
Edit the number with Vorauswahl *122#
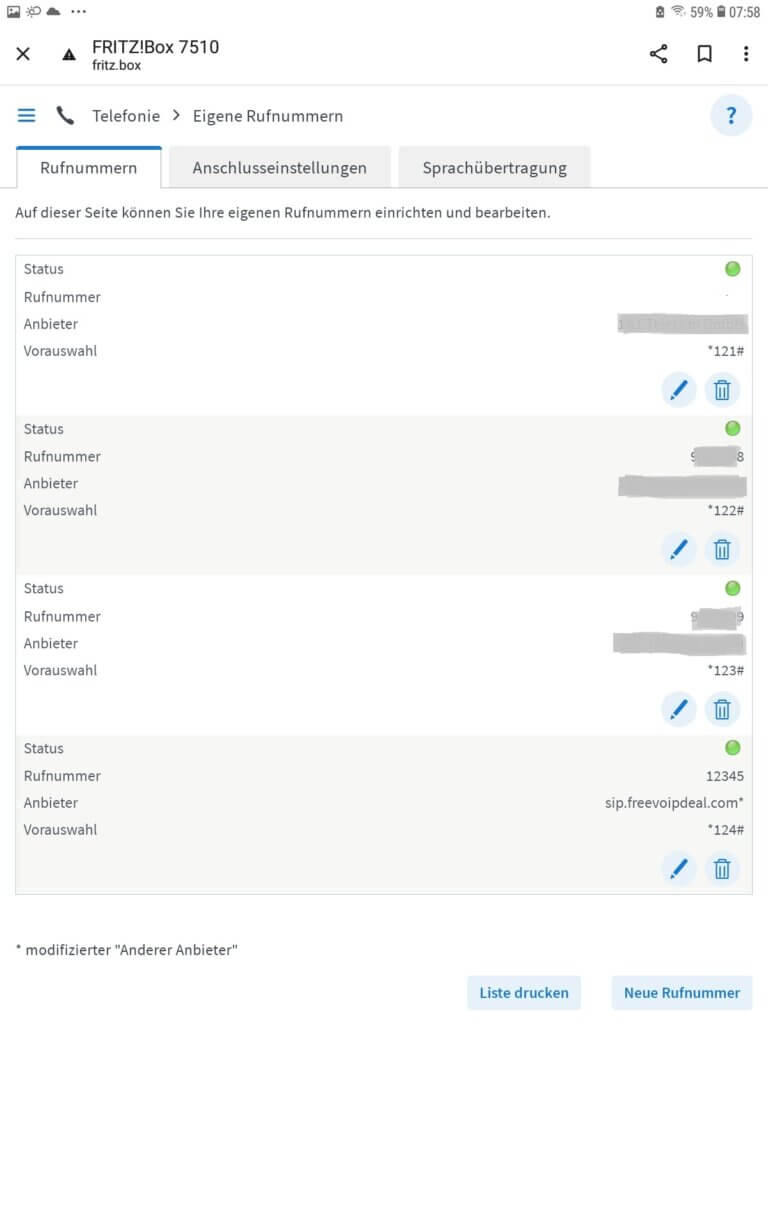click(x=679, y=549)
